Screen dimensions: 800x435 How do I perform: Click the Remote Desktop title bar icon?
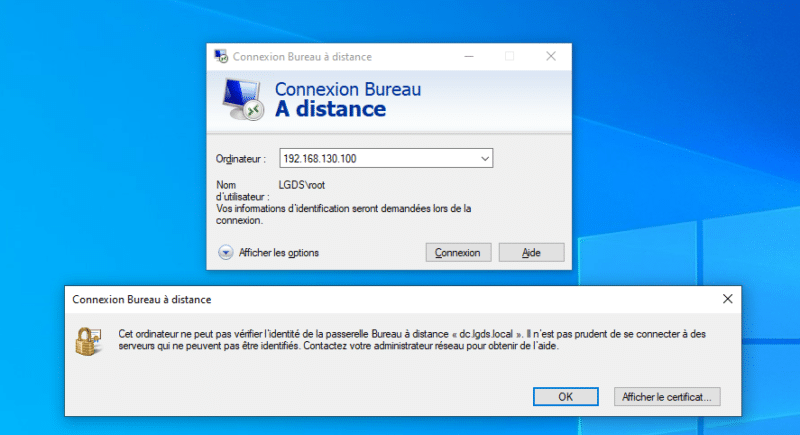221,56
